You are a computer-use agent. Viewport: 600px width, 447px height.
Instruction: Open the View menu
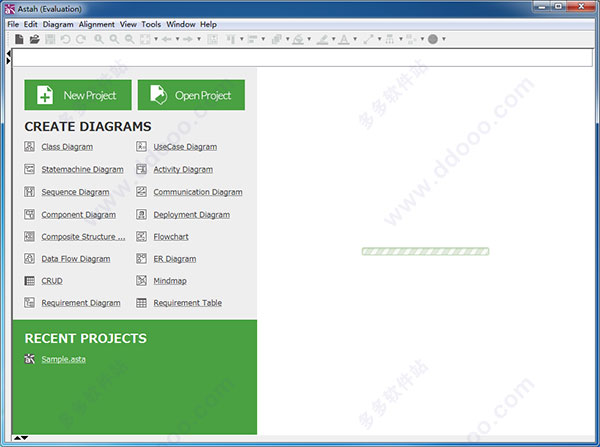click(x=128, y=24)
